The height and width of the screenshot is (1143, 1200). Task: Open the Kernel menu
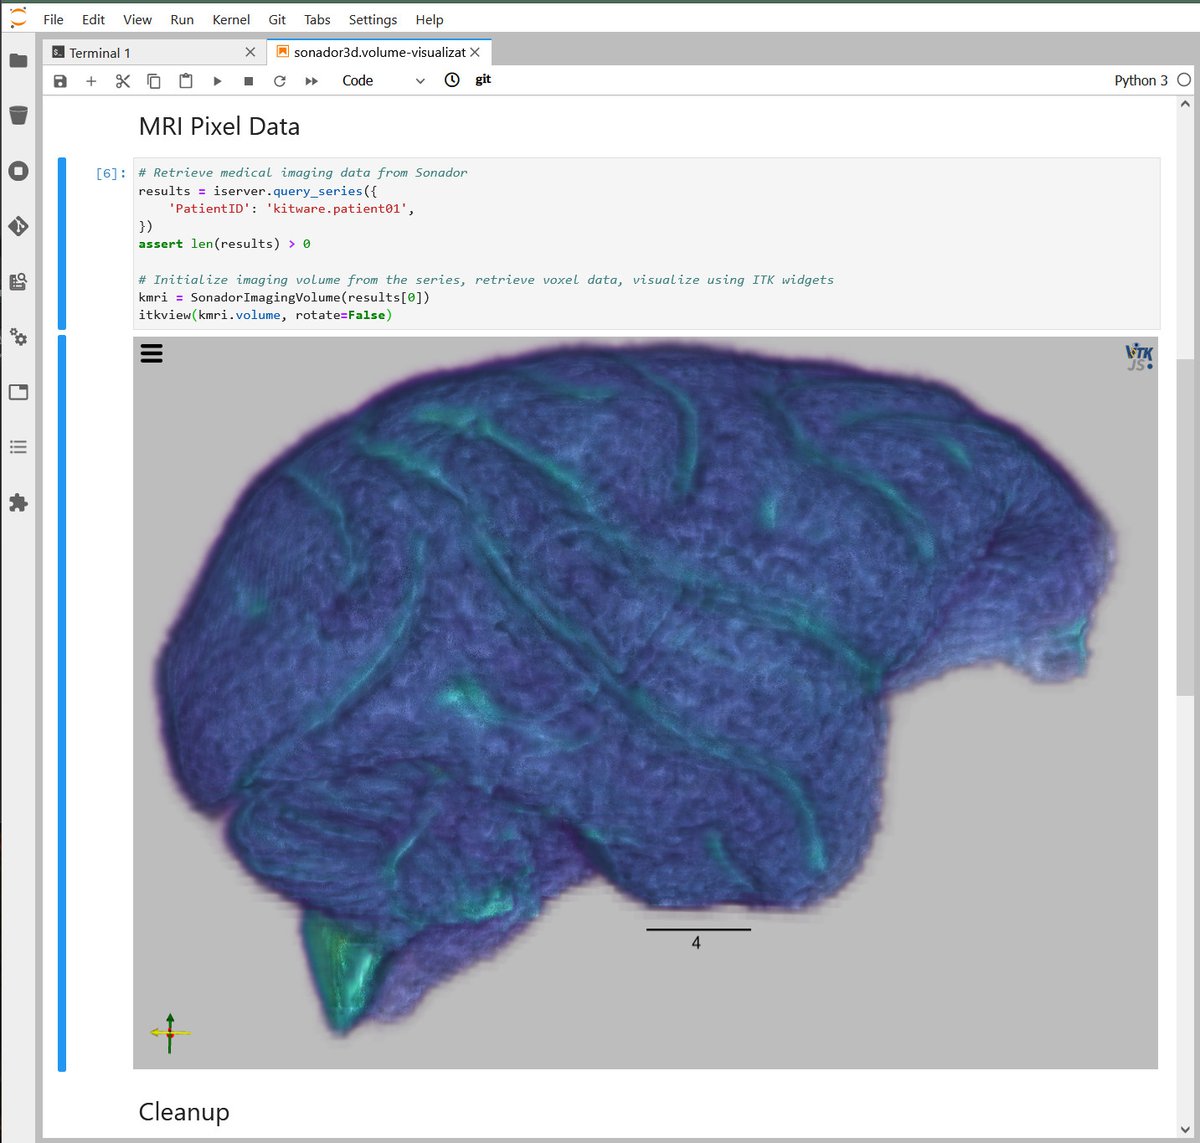point(231,19)
